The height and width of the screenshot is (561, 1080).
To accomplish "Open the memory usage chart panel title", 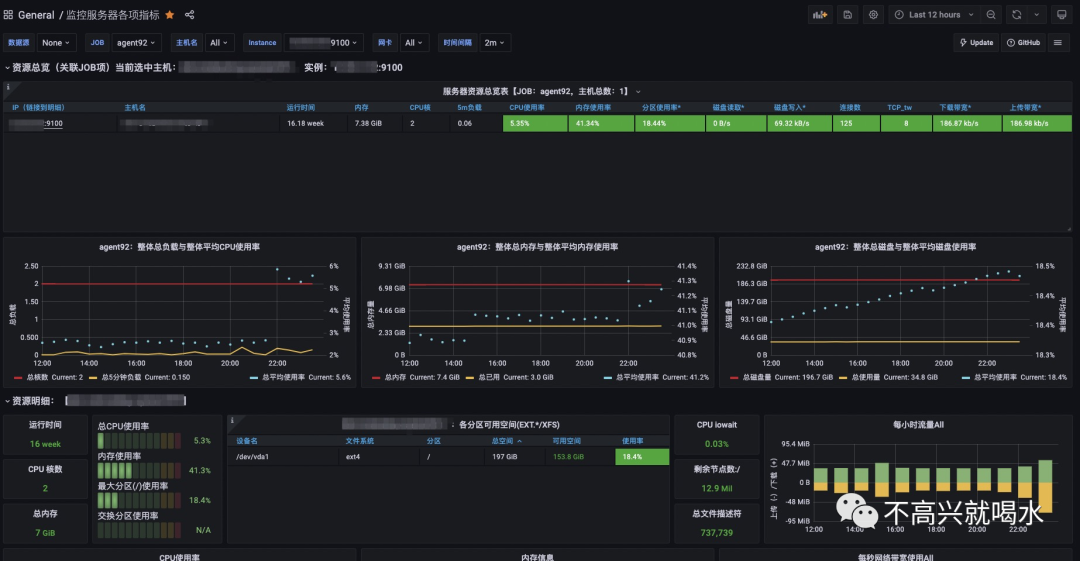I will tap(537, 247).
